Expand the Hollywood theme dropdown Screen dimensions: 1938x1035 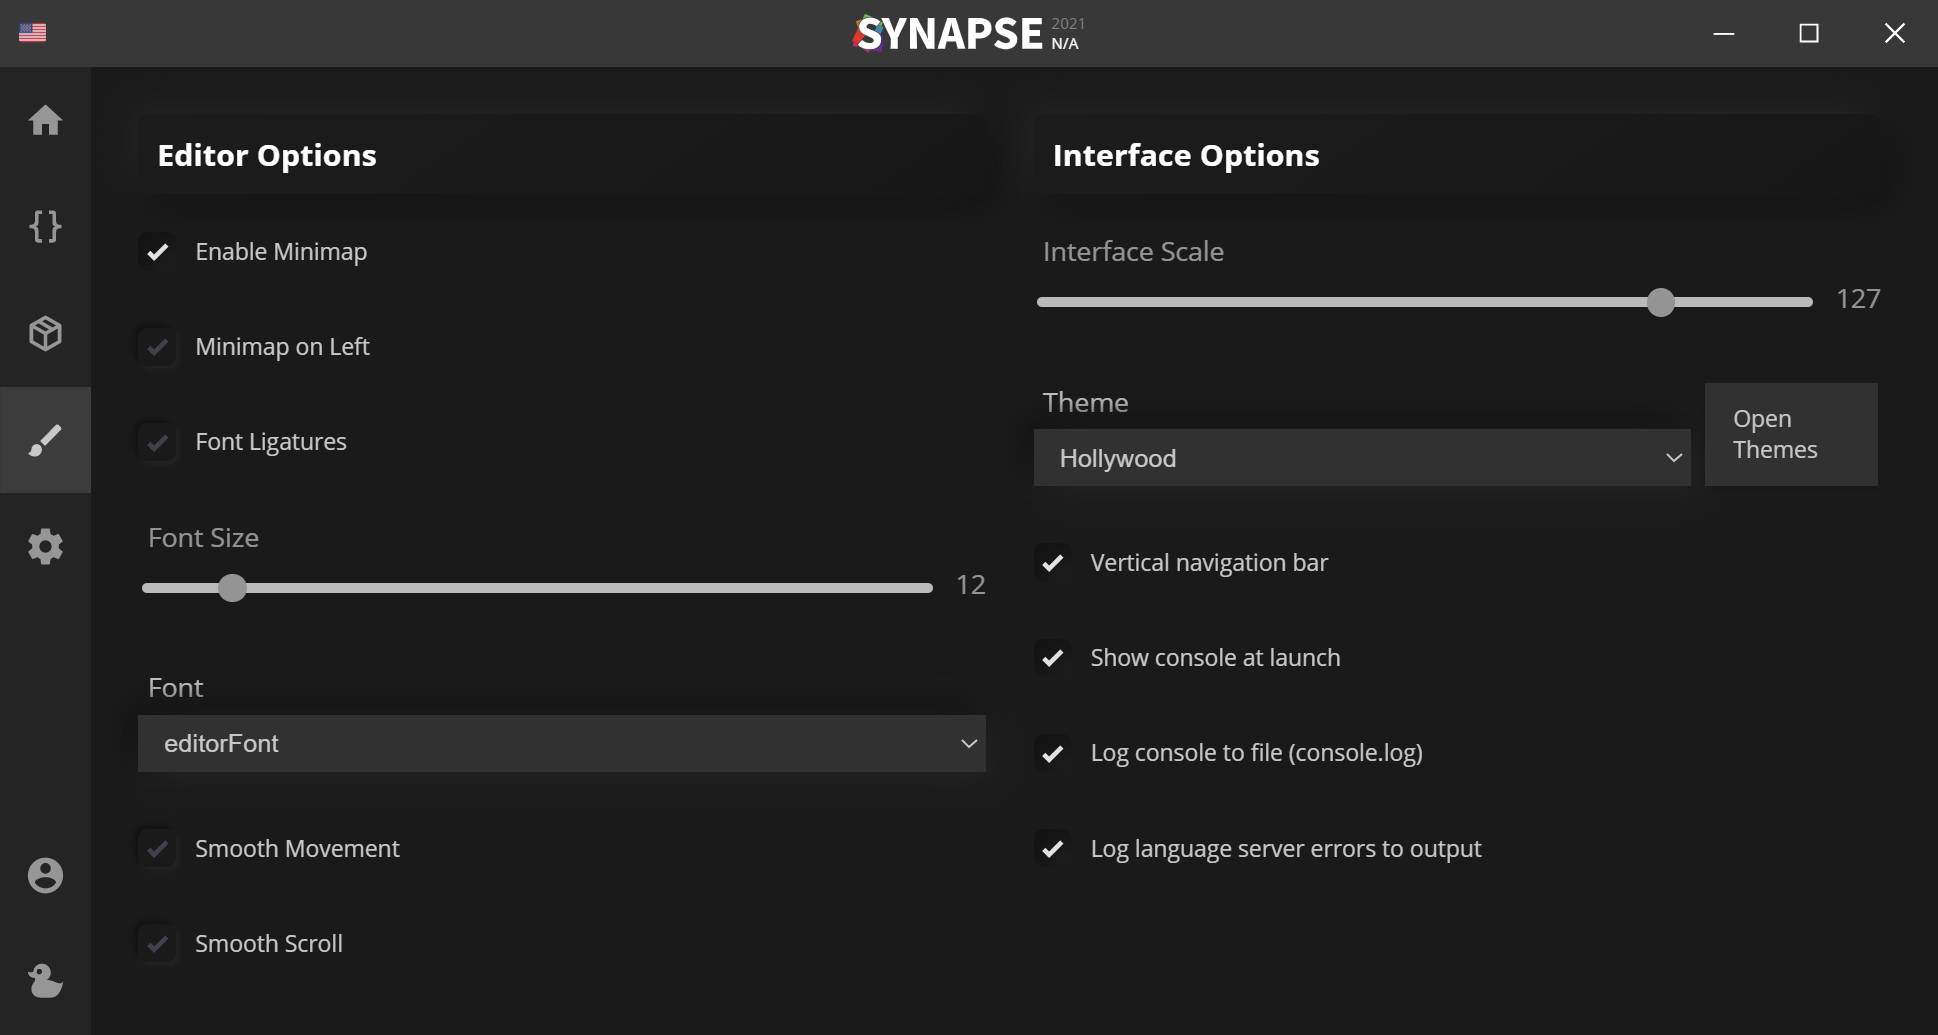(x=1361, y=458)
